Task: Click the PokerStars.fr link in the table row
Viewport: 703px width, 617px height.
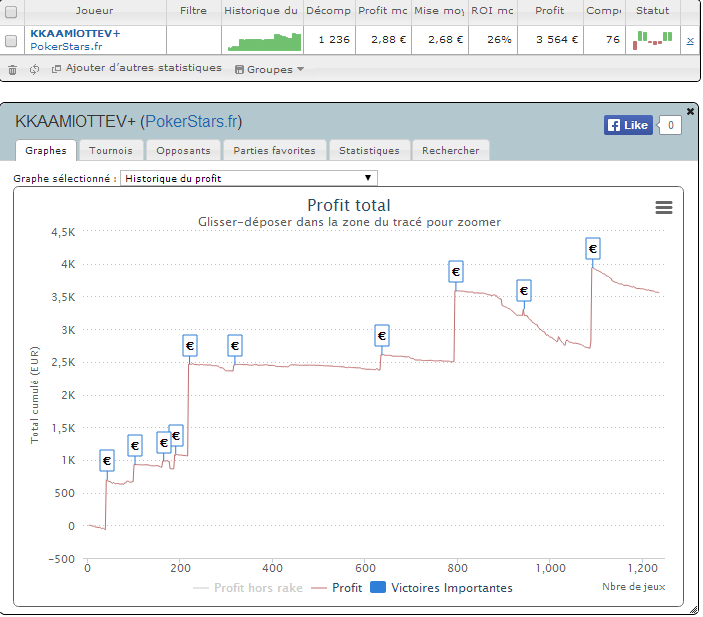Action: 66,47
